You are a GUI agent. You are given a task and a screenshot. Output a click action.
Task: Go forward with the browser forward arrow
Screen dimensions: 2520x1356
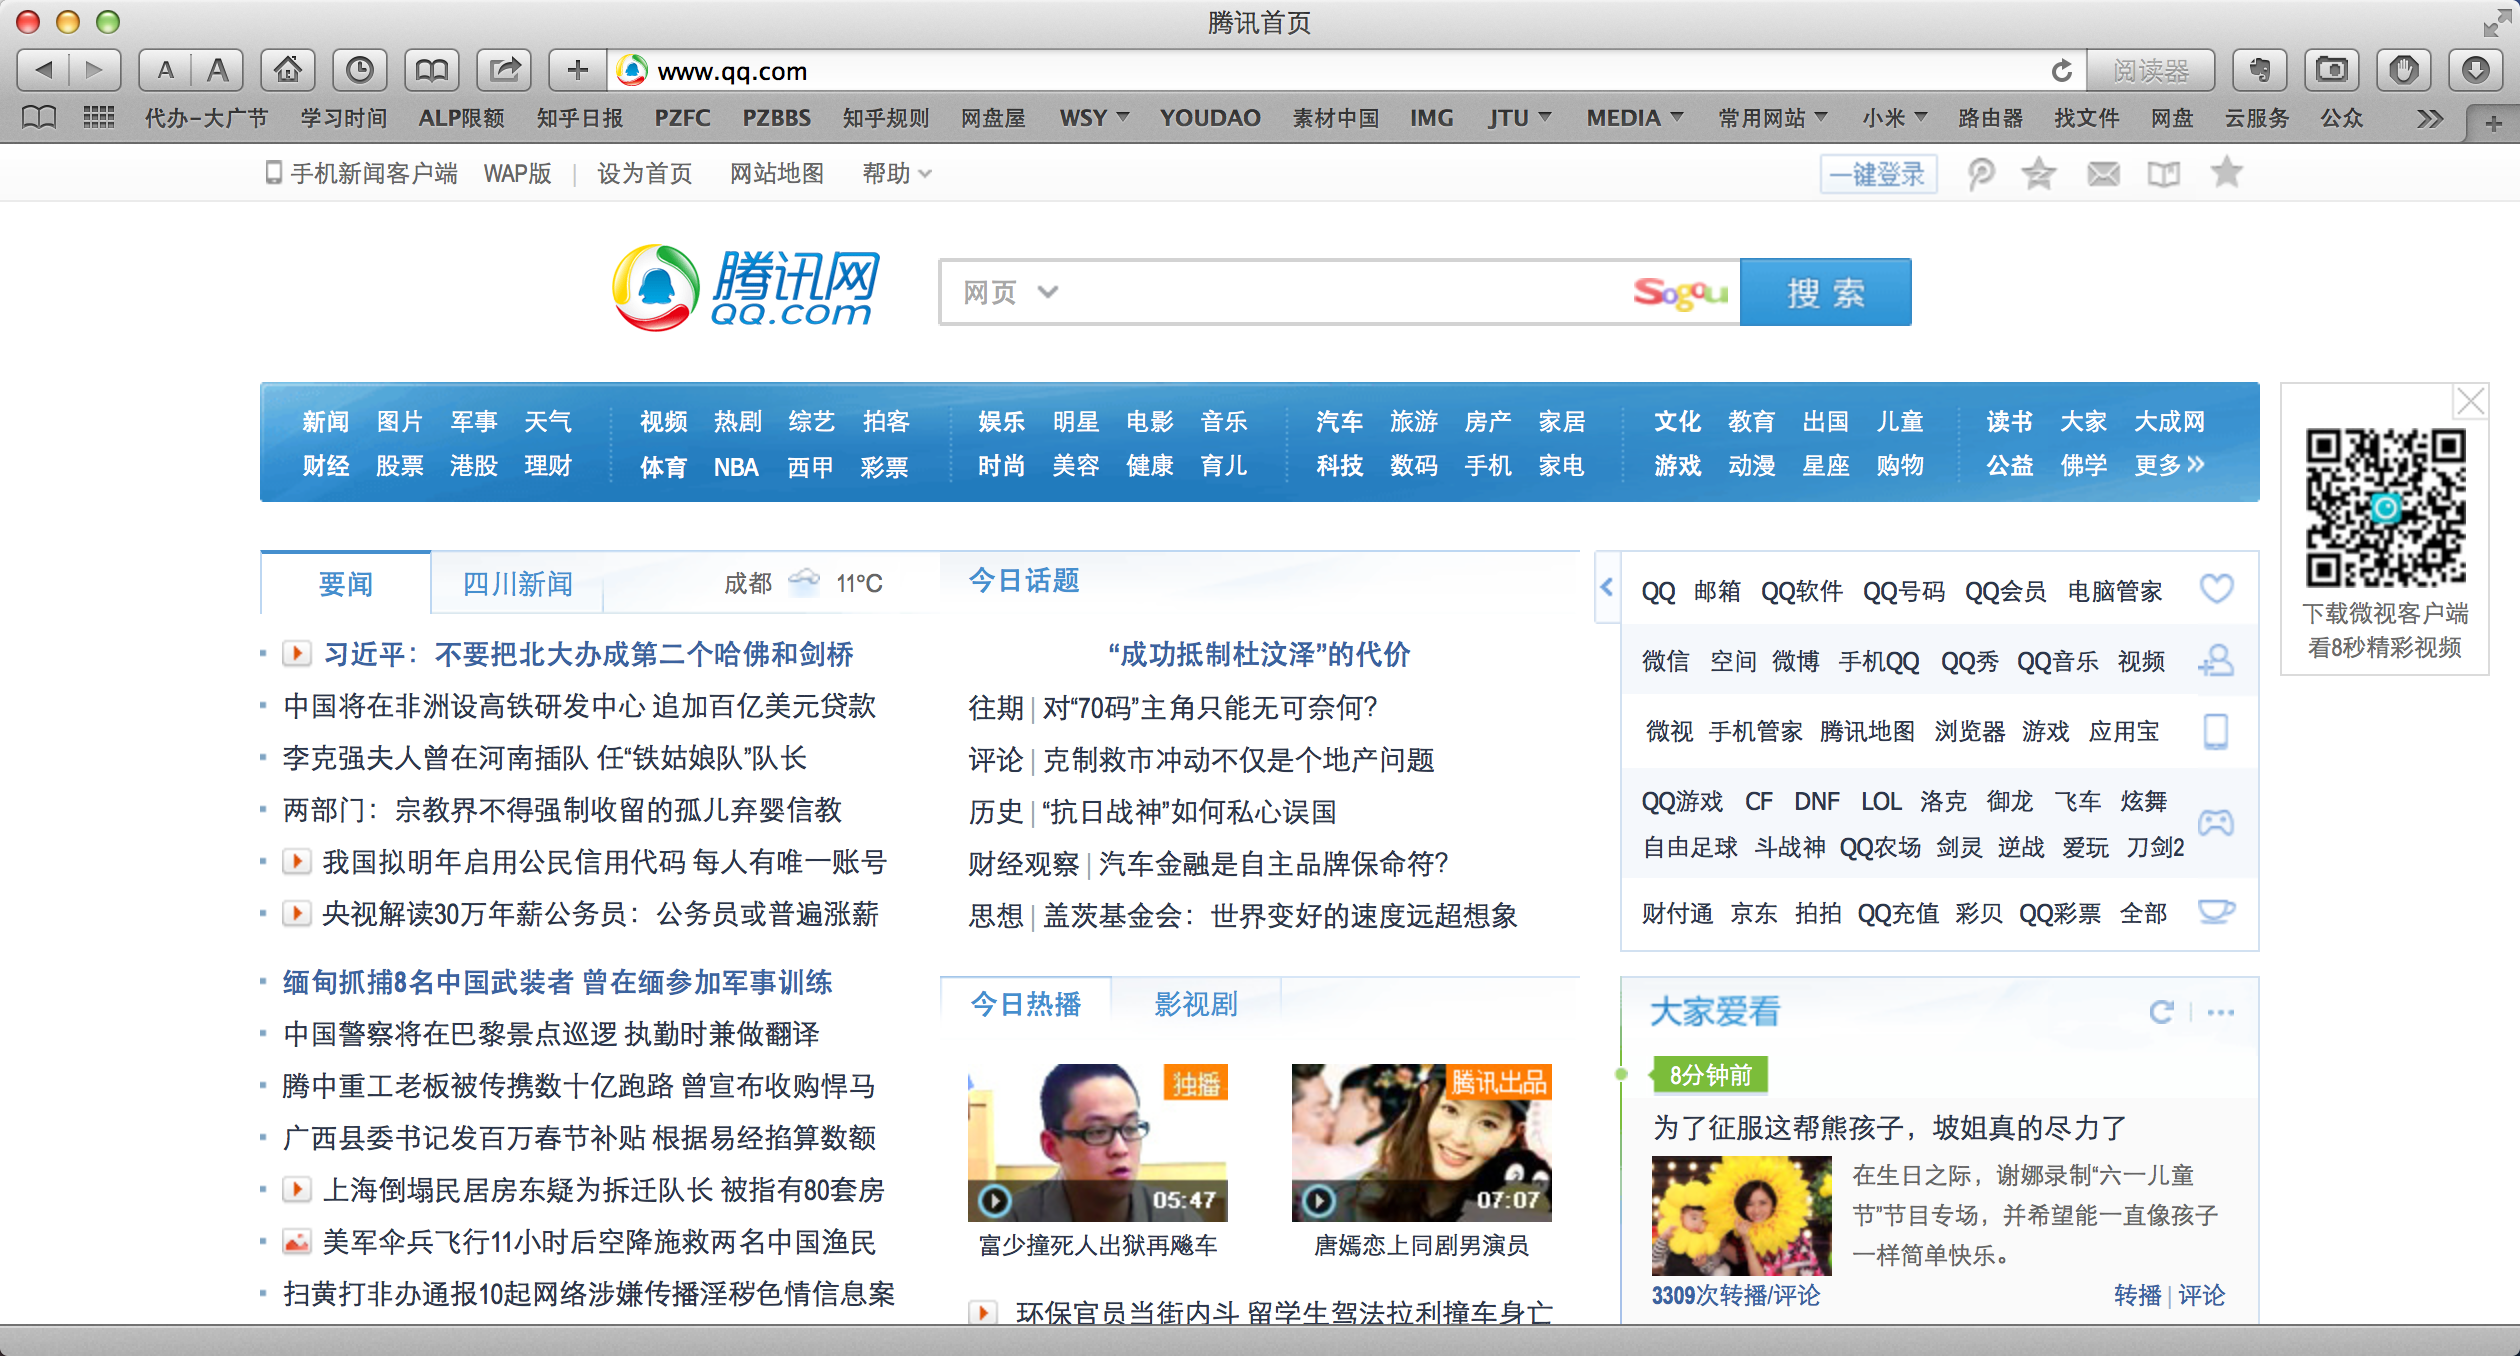click(95, 70)
